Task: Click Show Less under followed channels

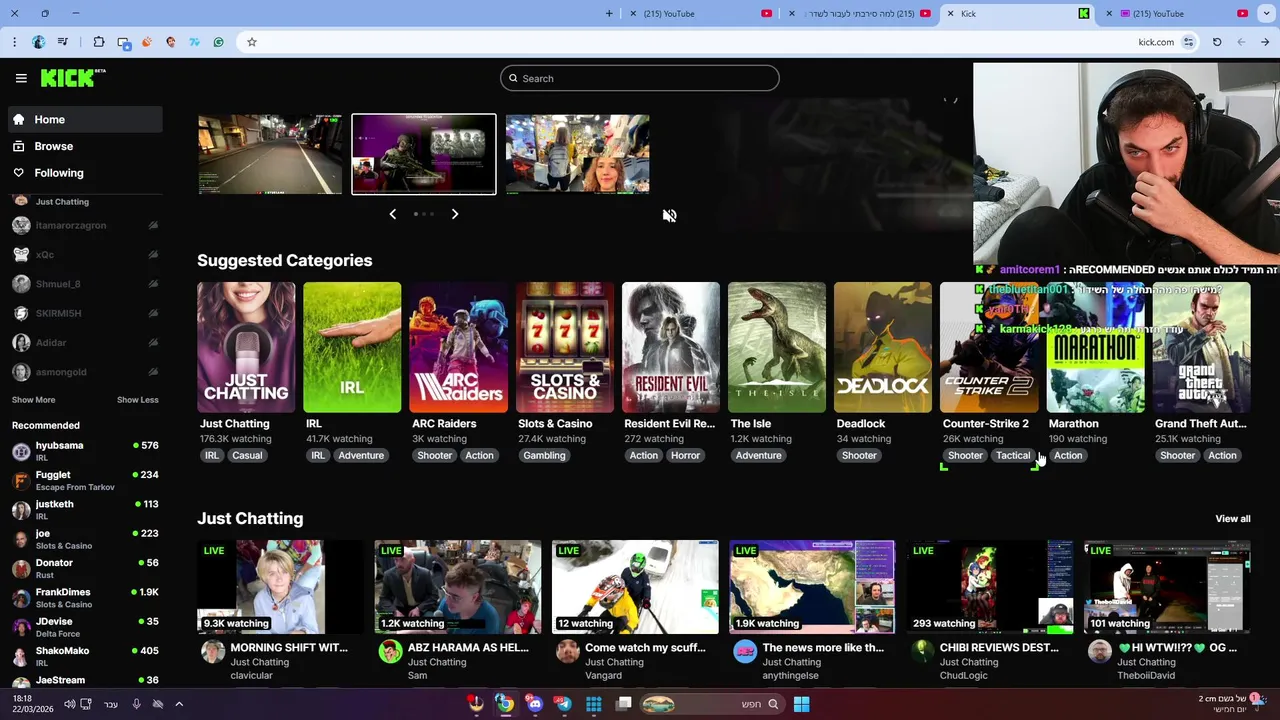Action: tap(138, 400)
